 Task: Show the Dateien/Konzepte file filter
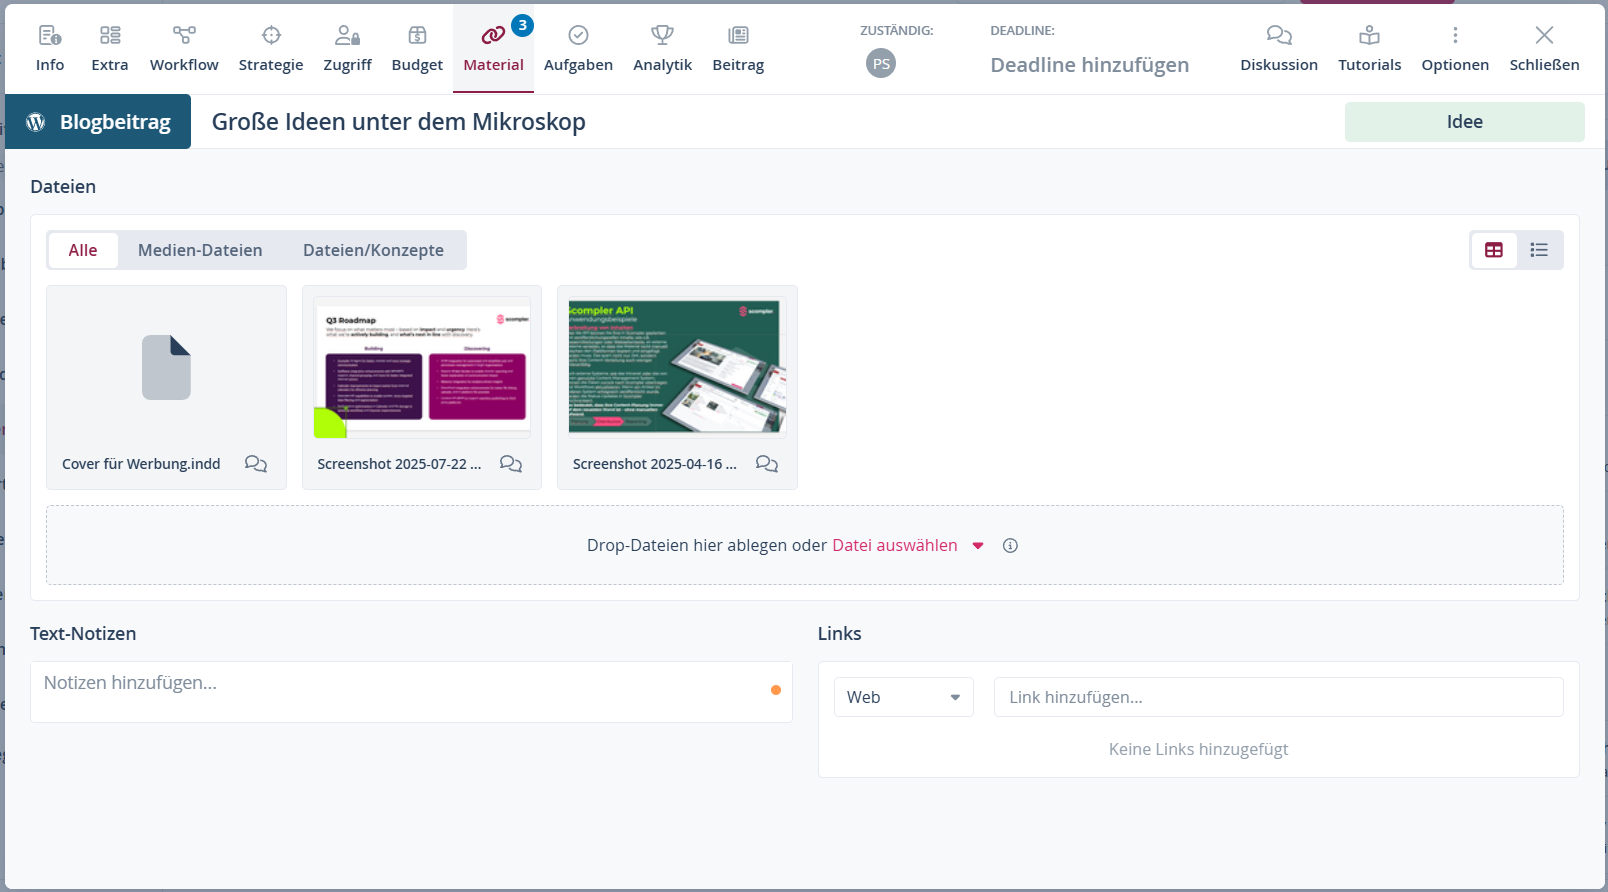click(x=373, y=250)
